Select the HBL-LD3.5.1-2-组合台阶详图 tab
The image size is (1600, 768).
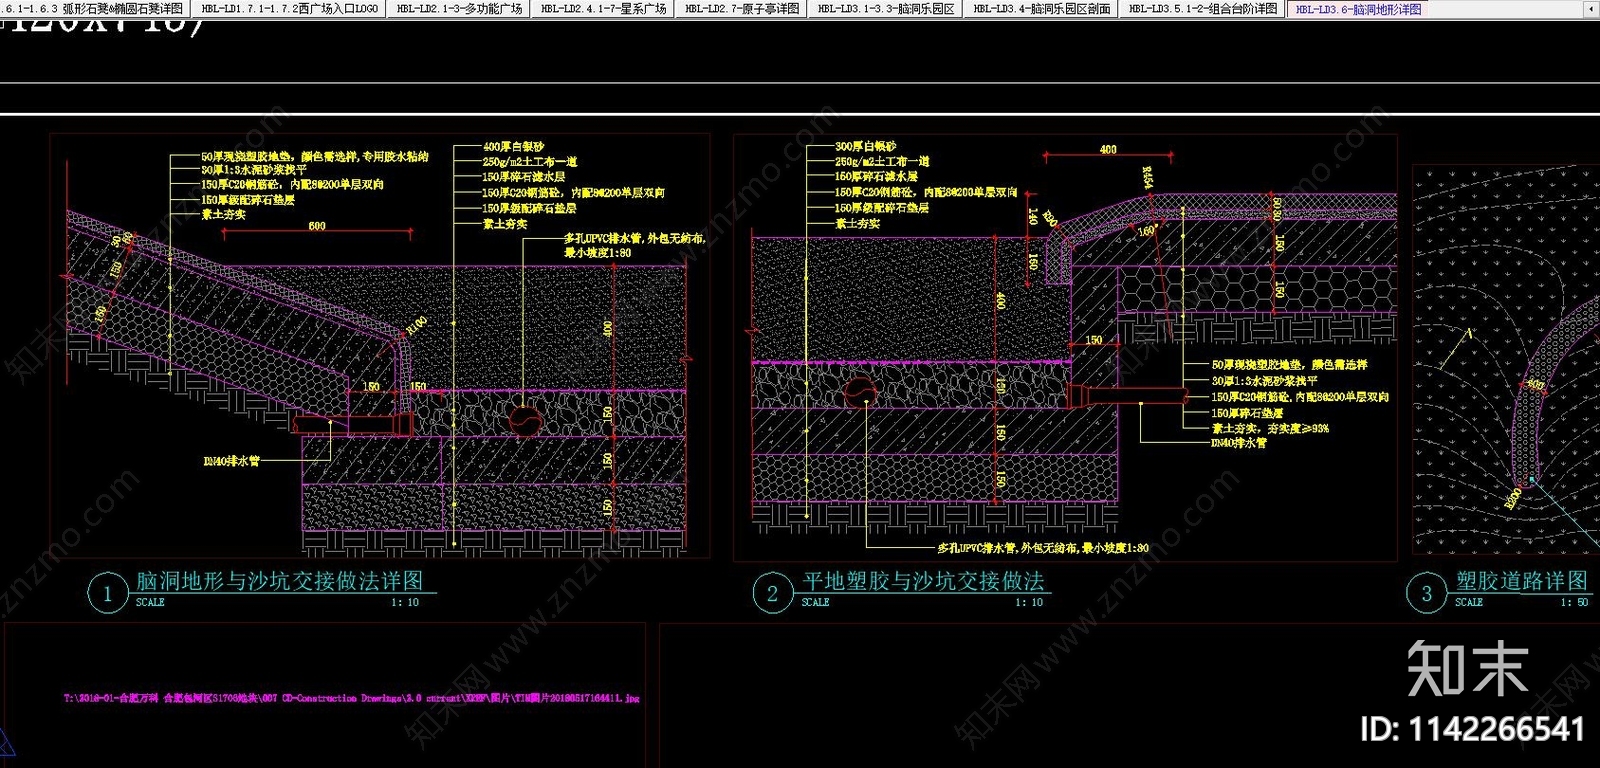[x=1202, y=8]
